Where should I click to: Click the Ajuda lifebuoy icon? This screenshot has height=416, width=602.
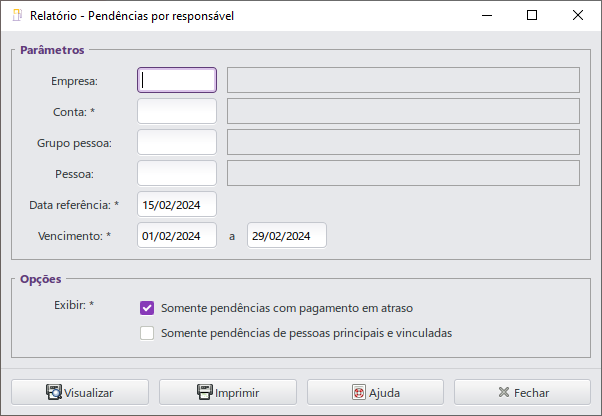[359, 393]
